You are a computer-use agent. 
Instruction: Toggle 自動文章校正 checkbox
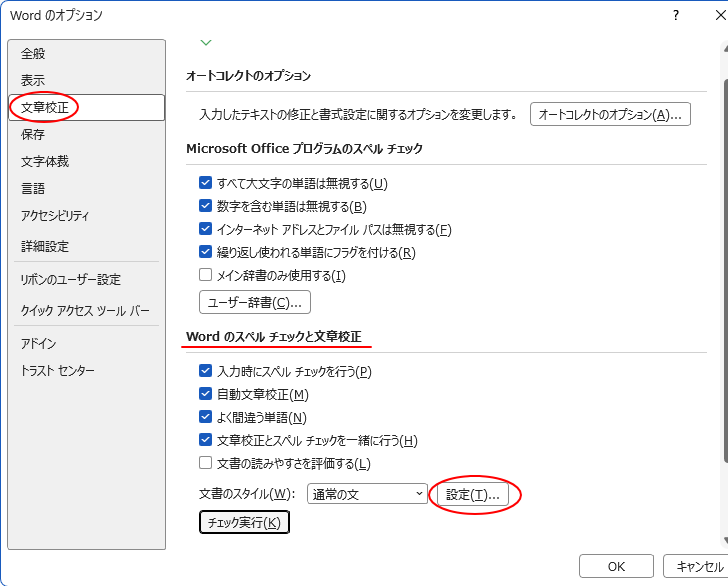pos(205,394)
